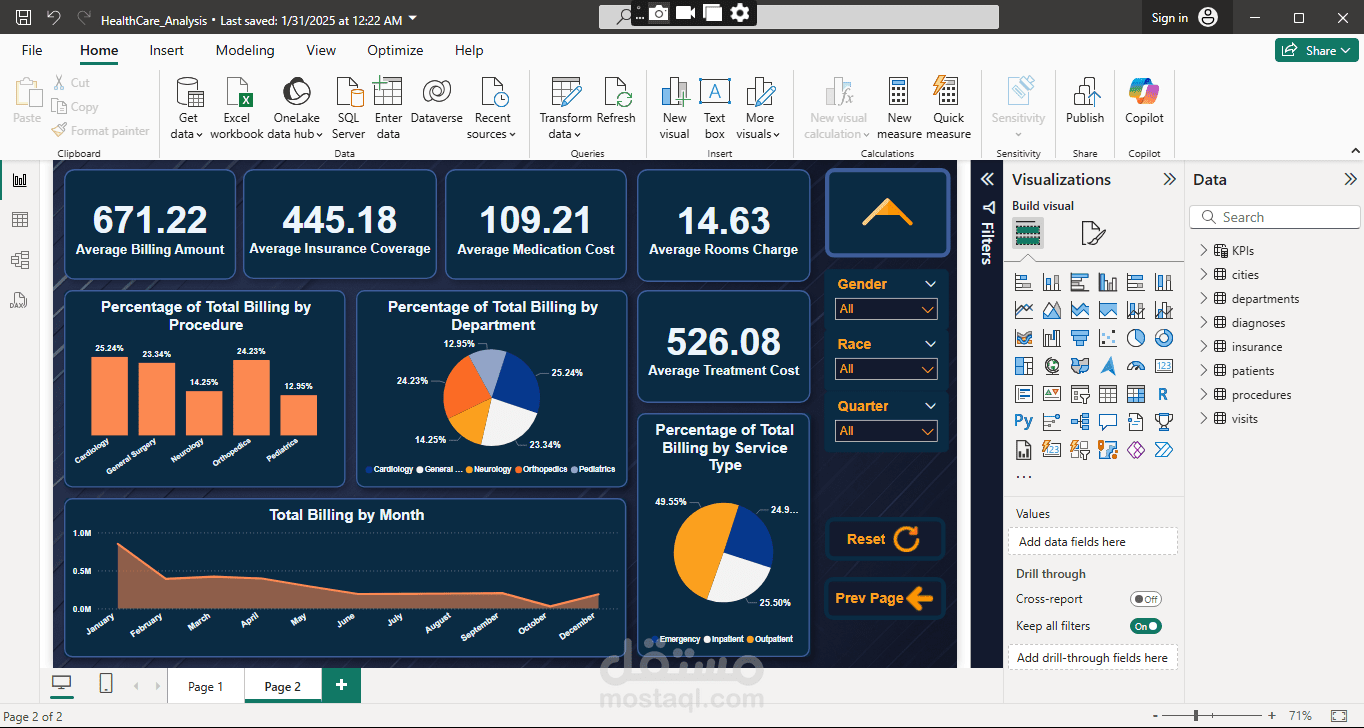Click the Refresh queries icon

click(616, 93)
